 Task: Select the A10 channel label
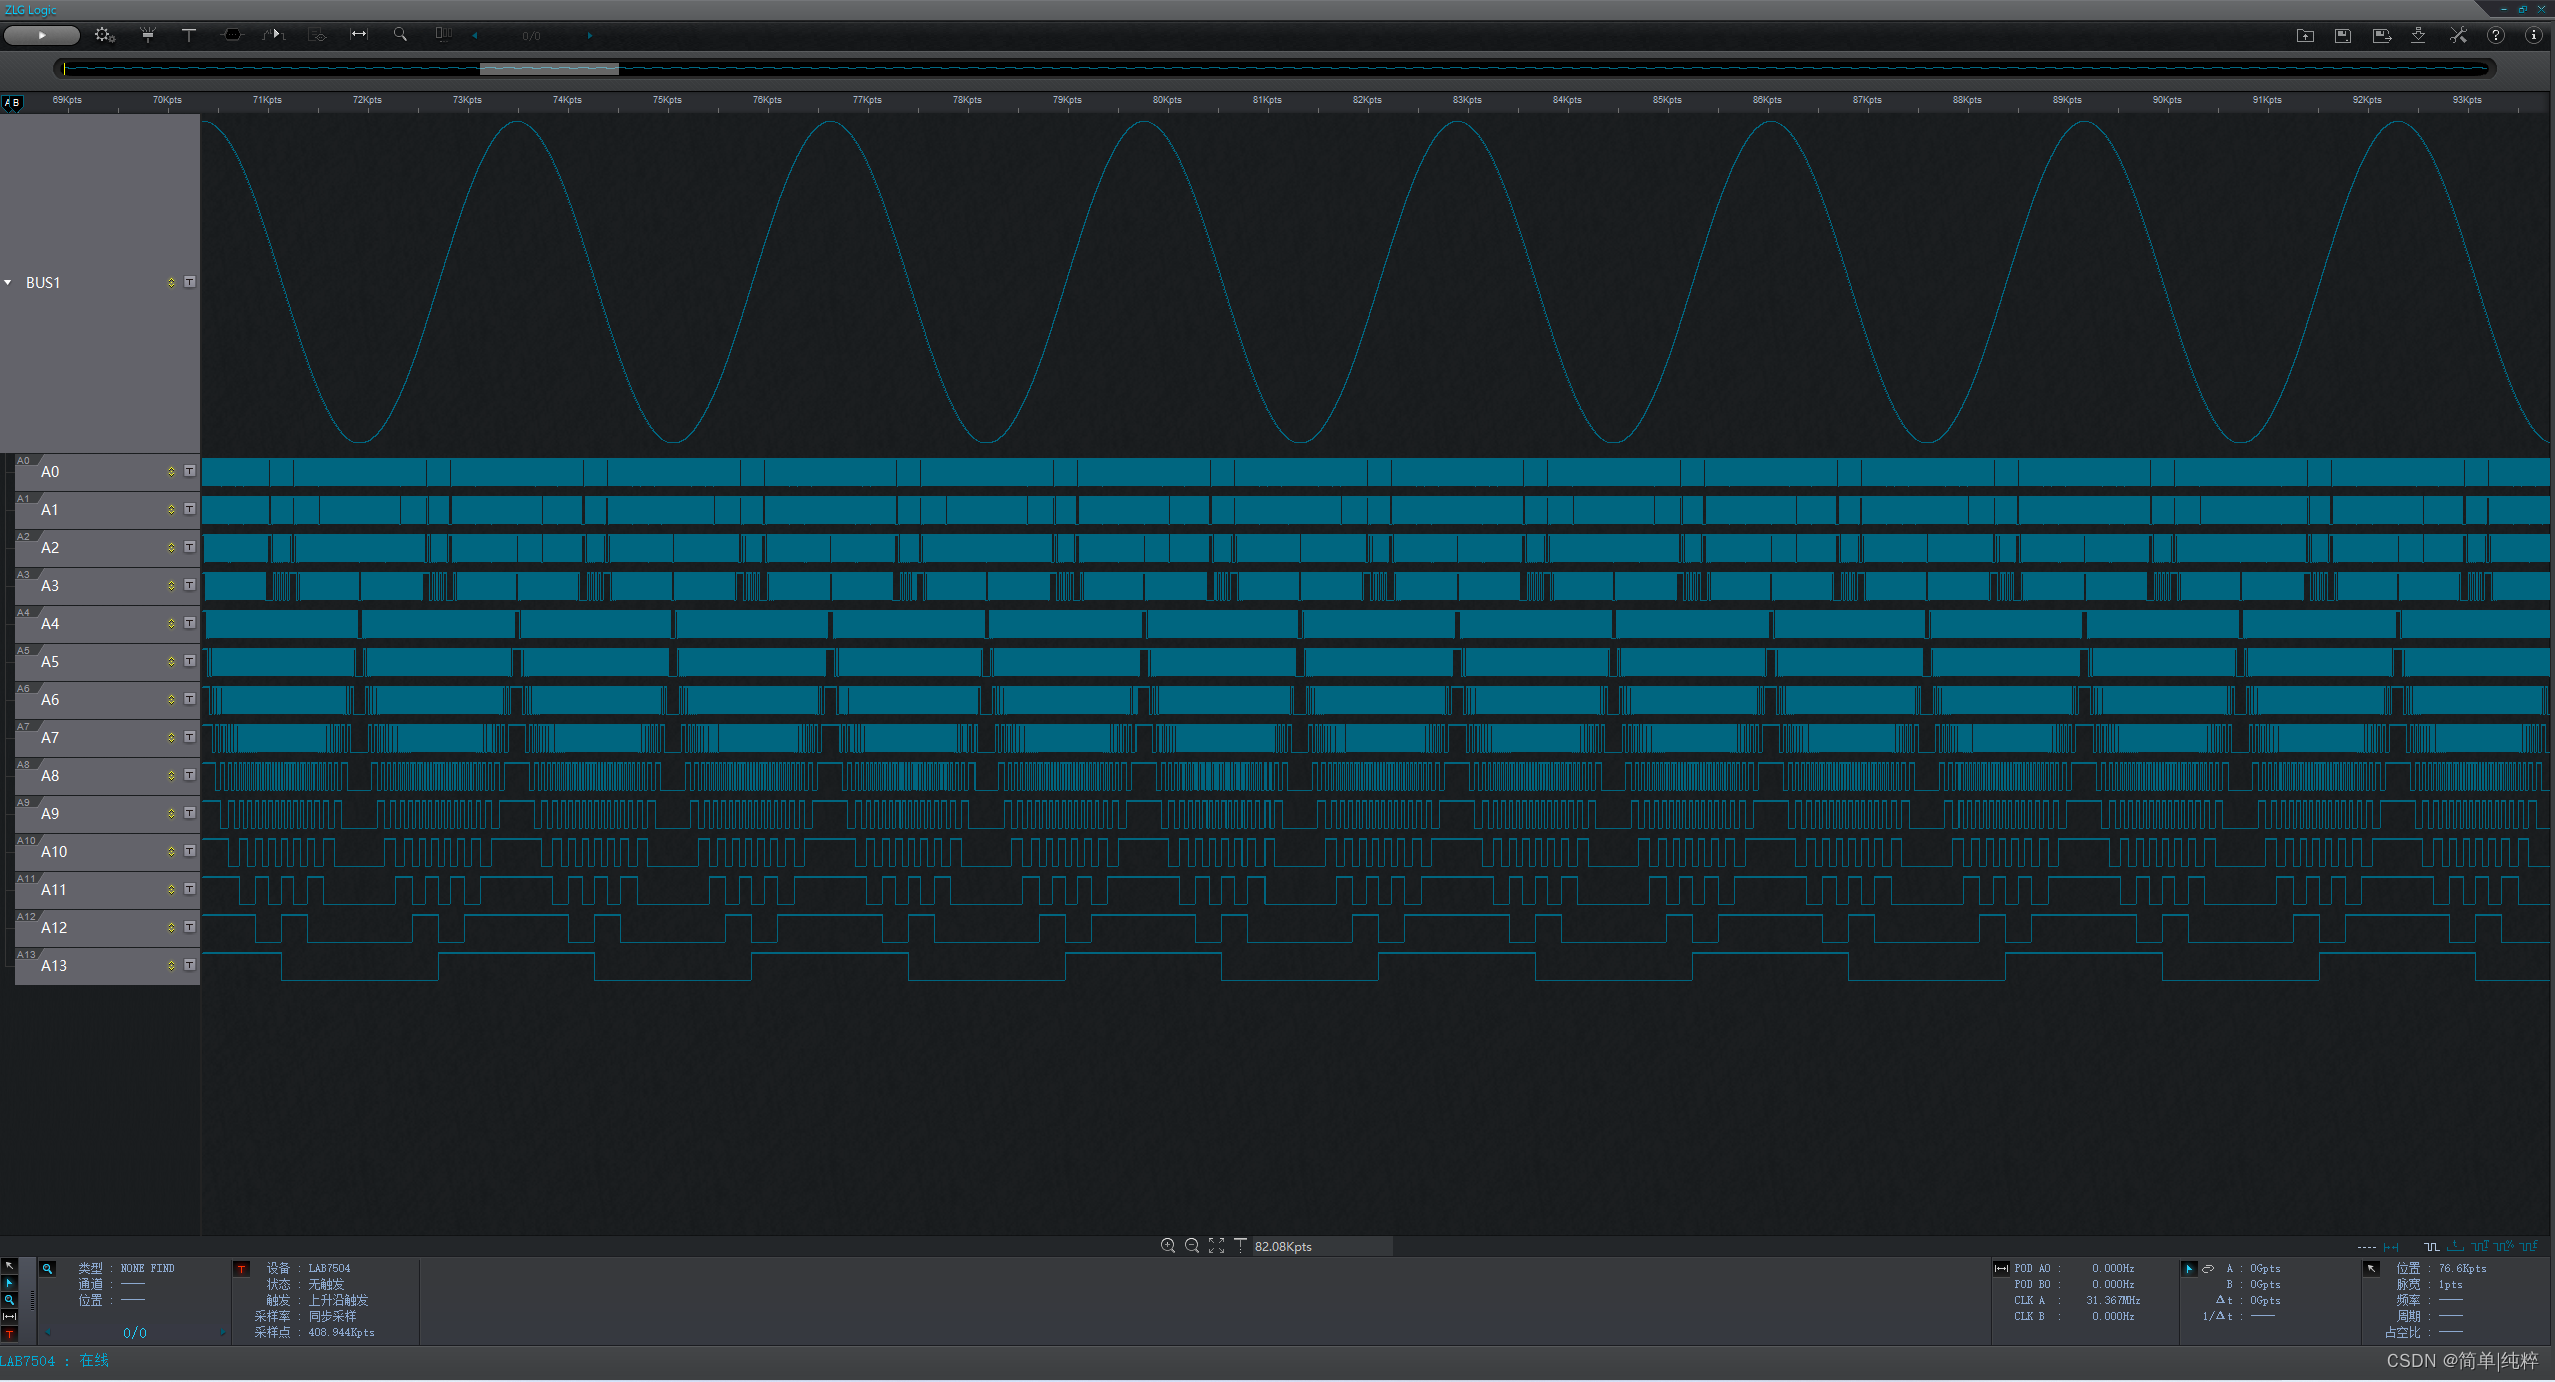tap(54, 852)
